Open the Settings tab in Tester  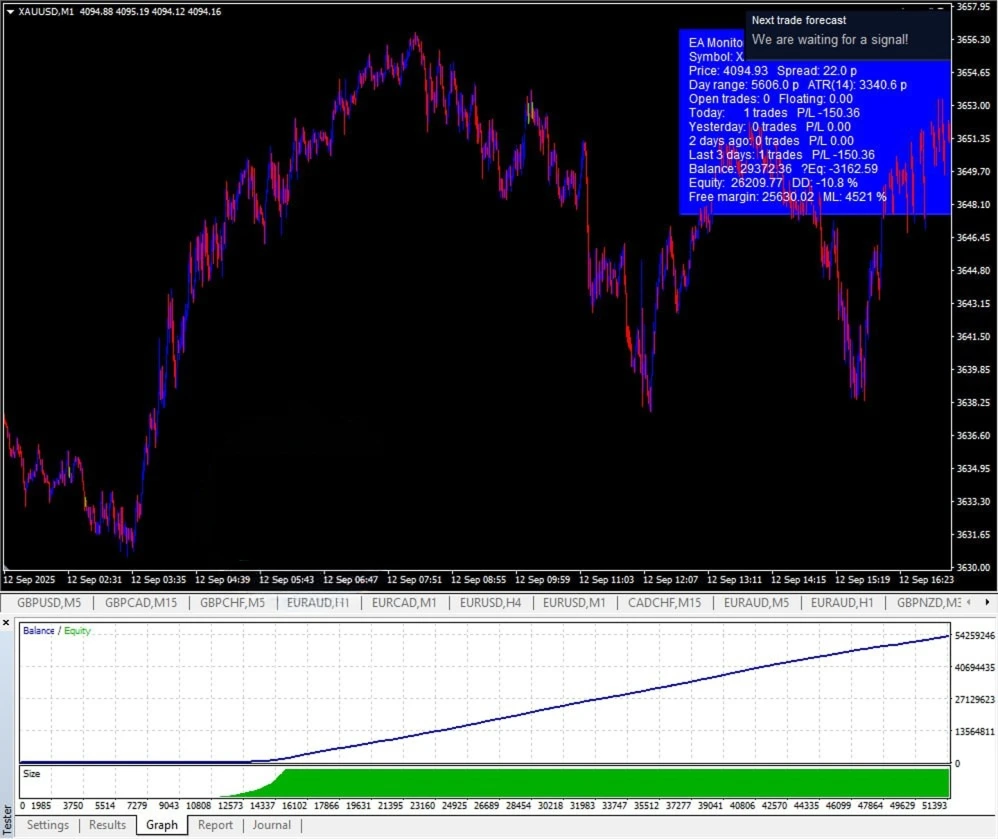48,825
